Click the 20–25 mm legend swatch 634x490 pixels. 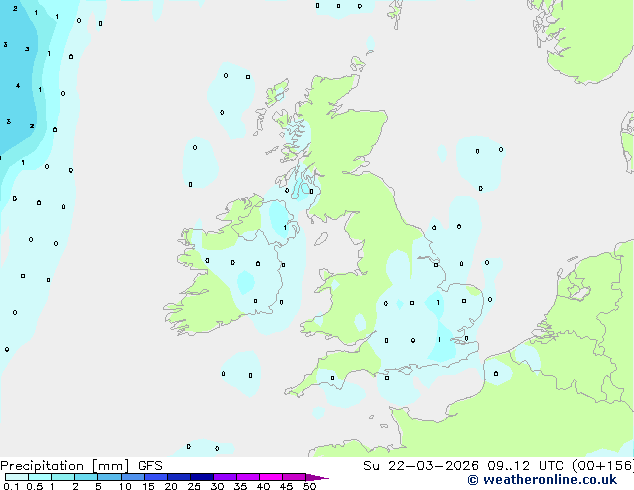click(x=179, y=477)
